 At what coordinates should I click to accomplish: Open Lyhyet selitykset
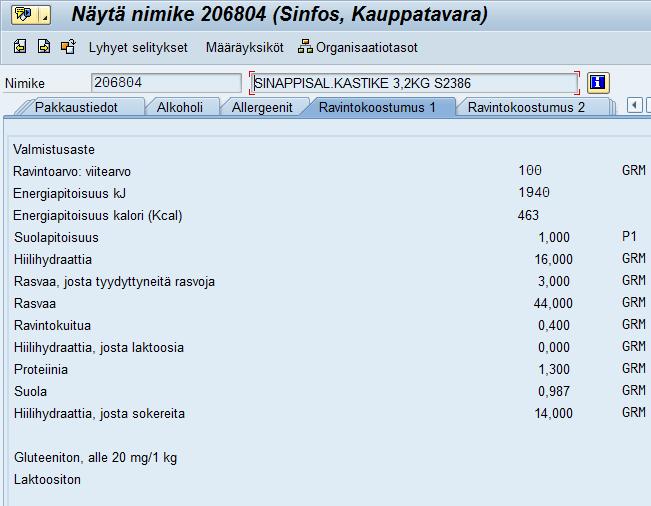(138, 48)
